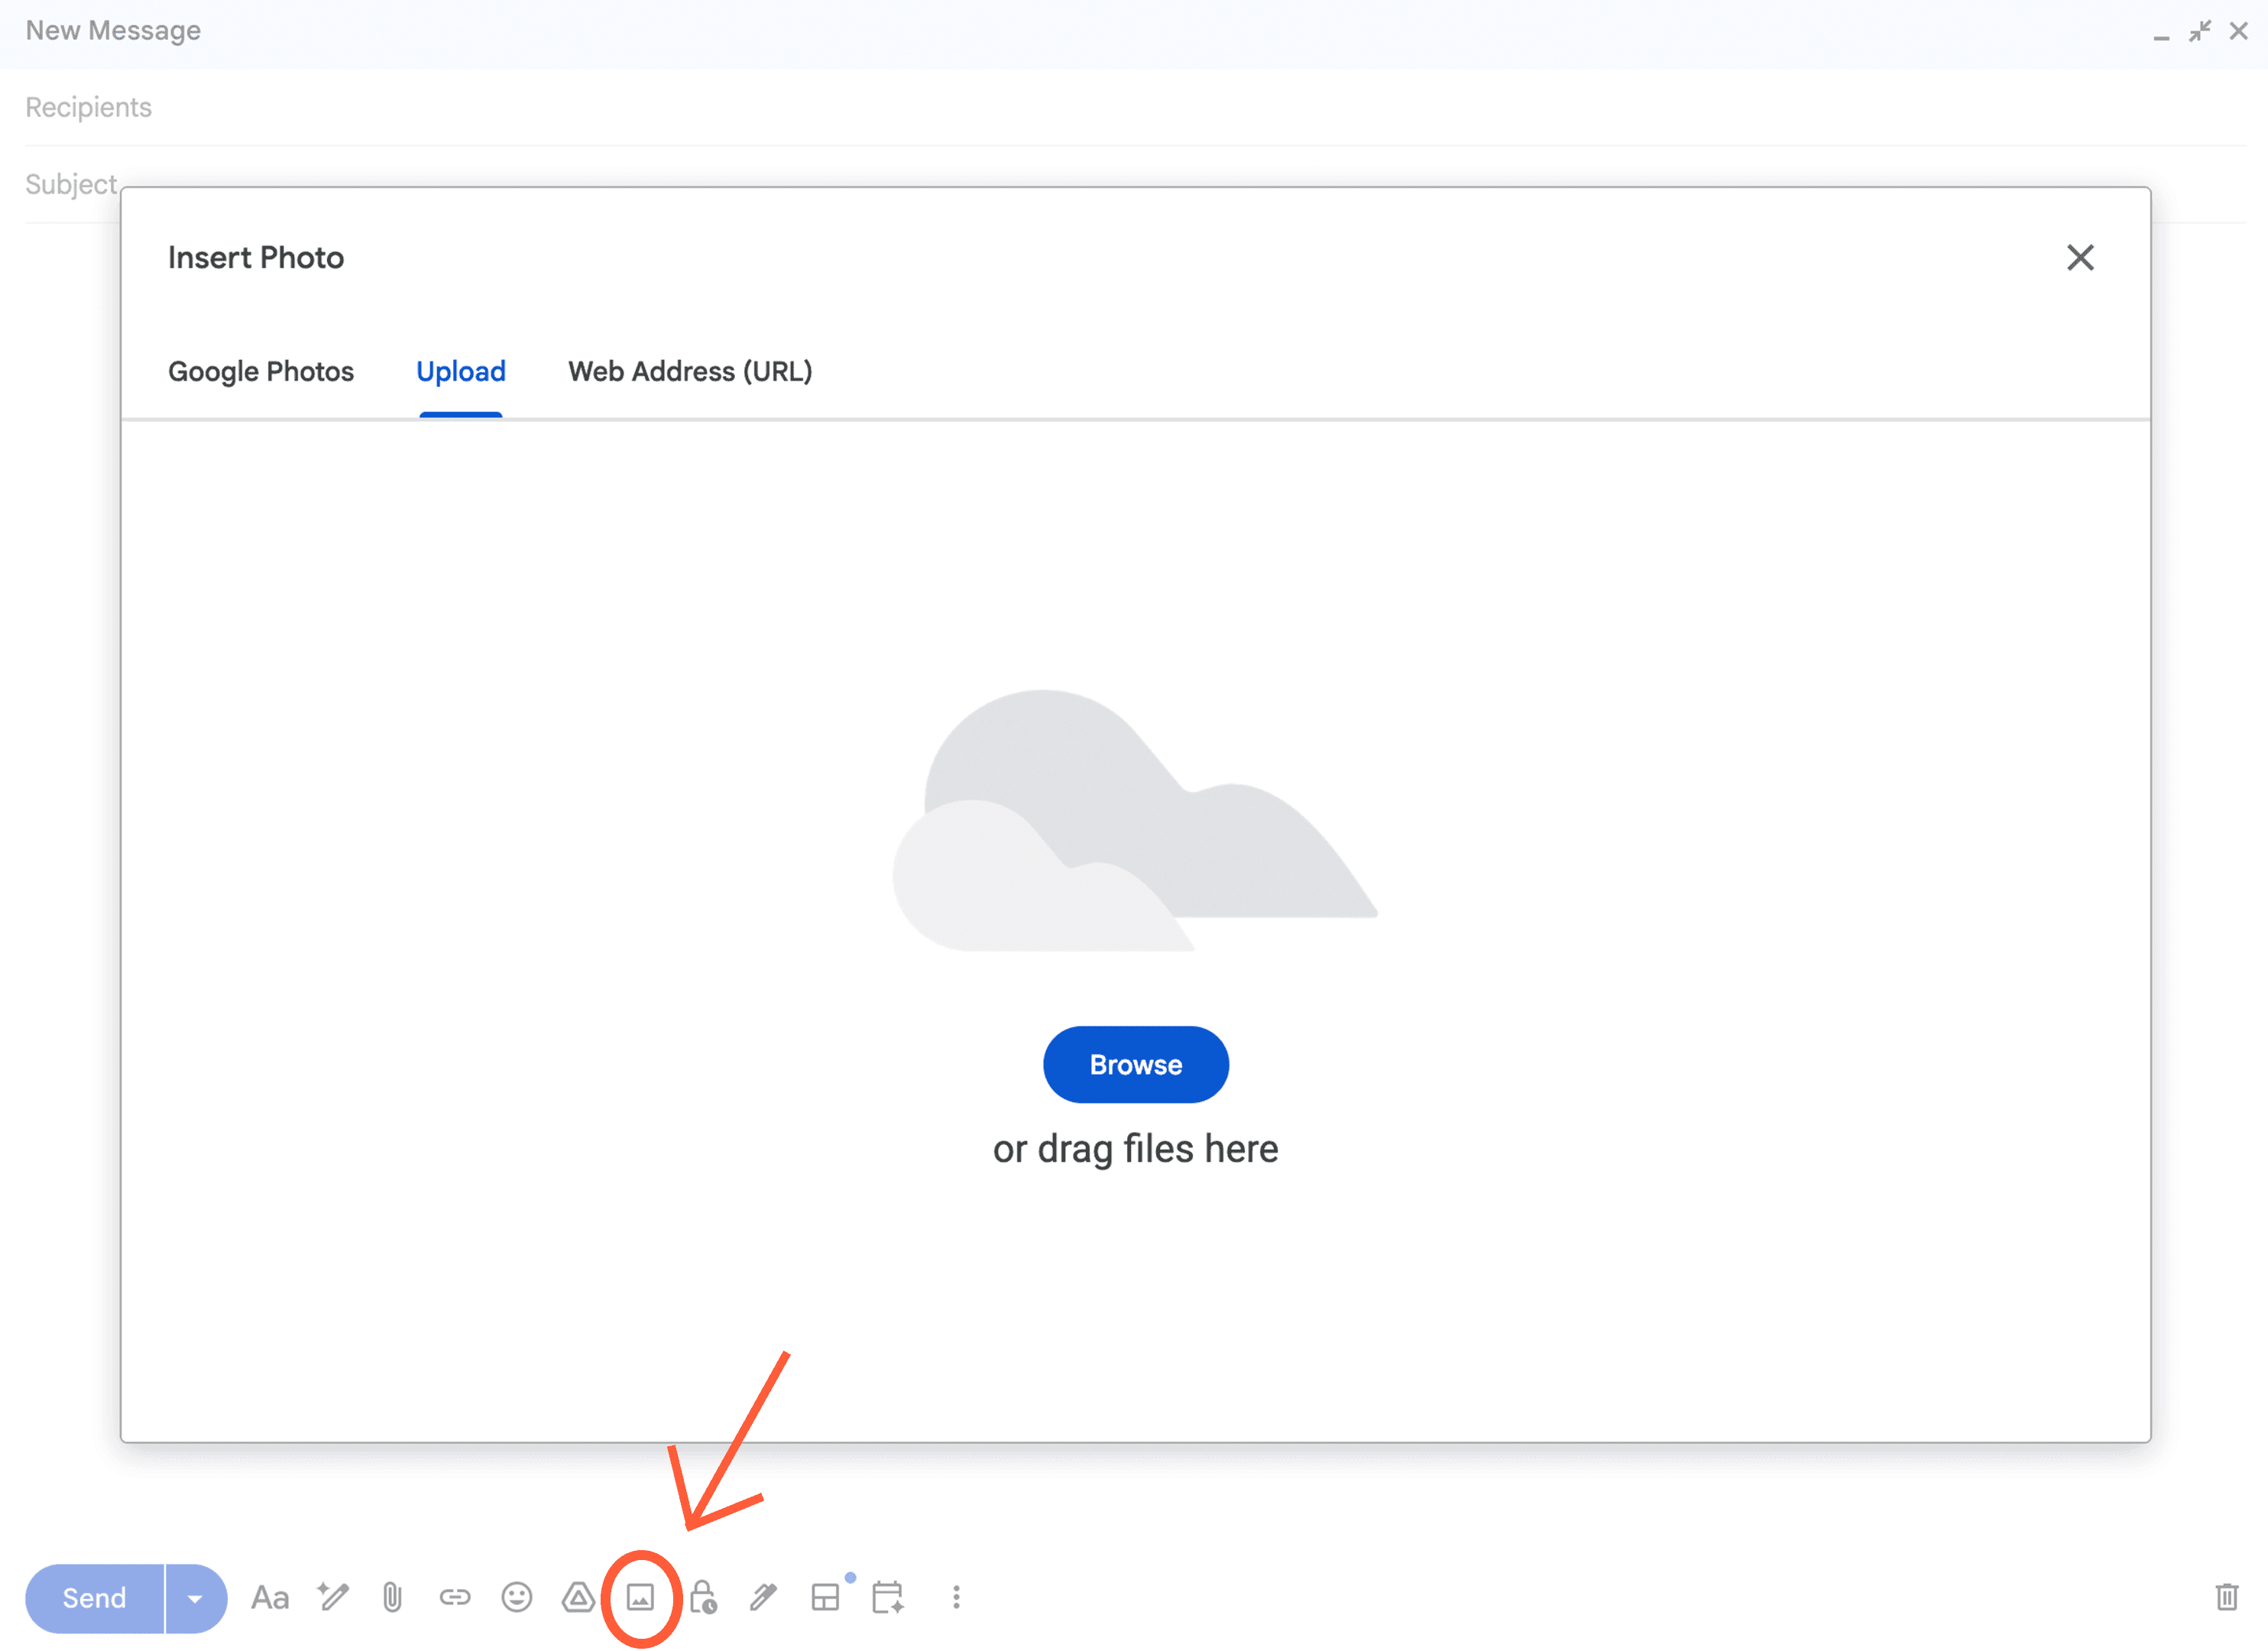This screenshot has height=1651, width=2268.
Task: Attach files with the paperclip icon
Action: [x=392, y=1597]
